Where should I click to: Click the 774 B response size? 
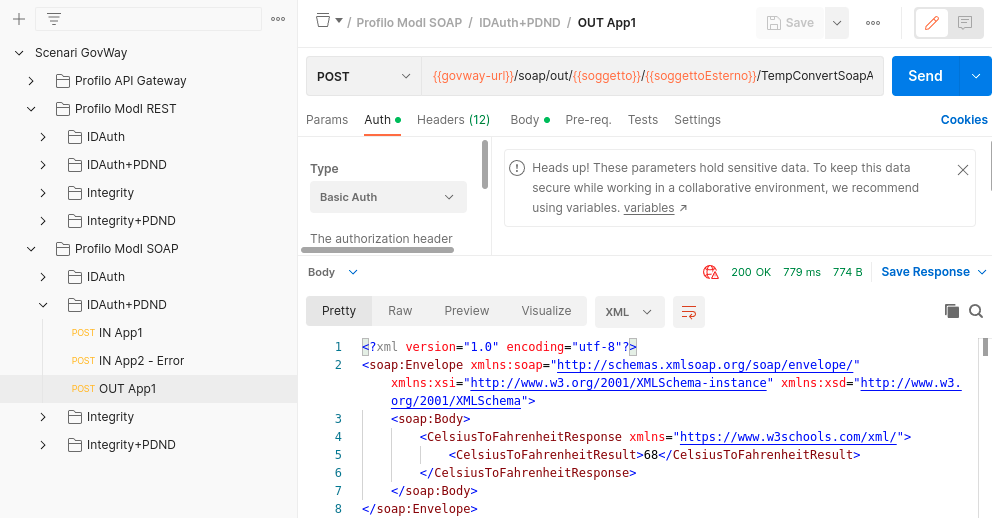848,273
